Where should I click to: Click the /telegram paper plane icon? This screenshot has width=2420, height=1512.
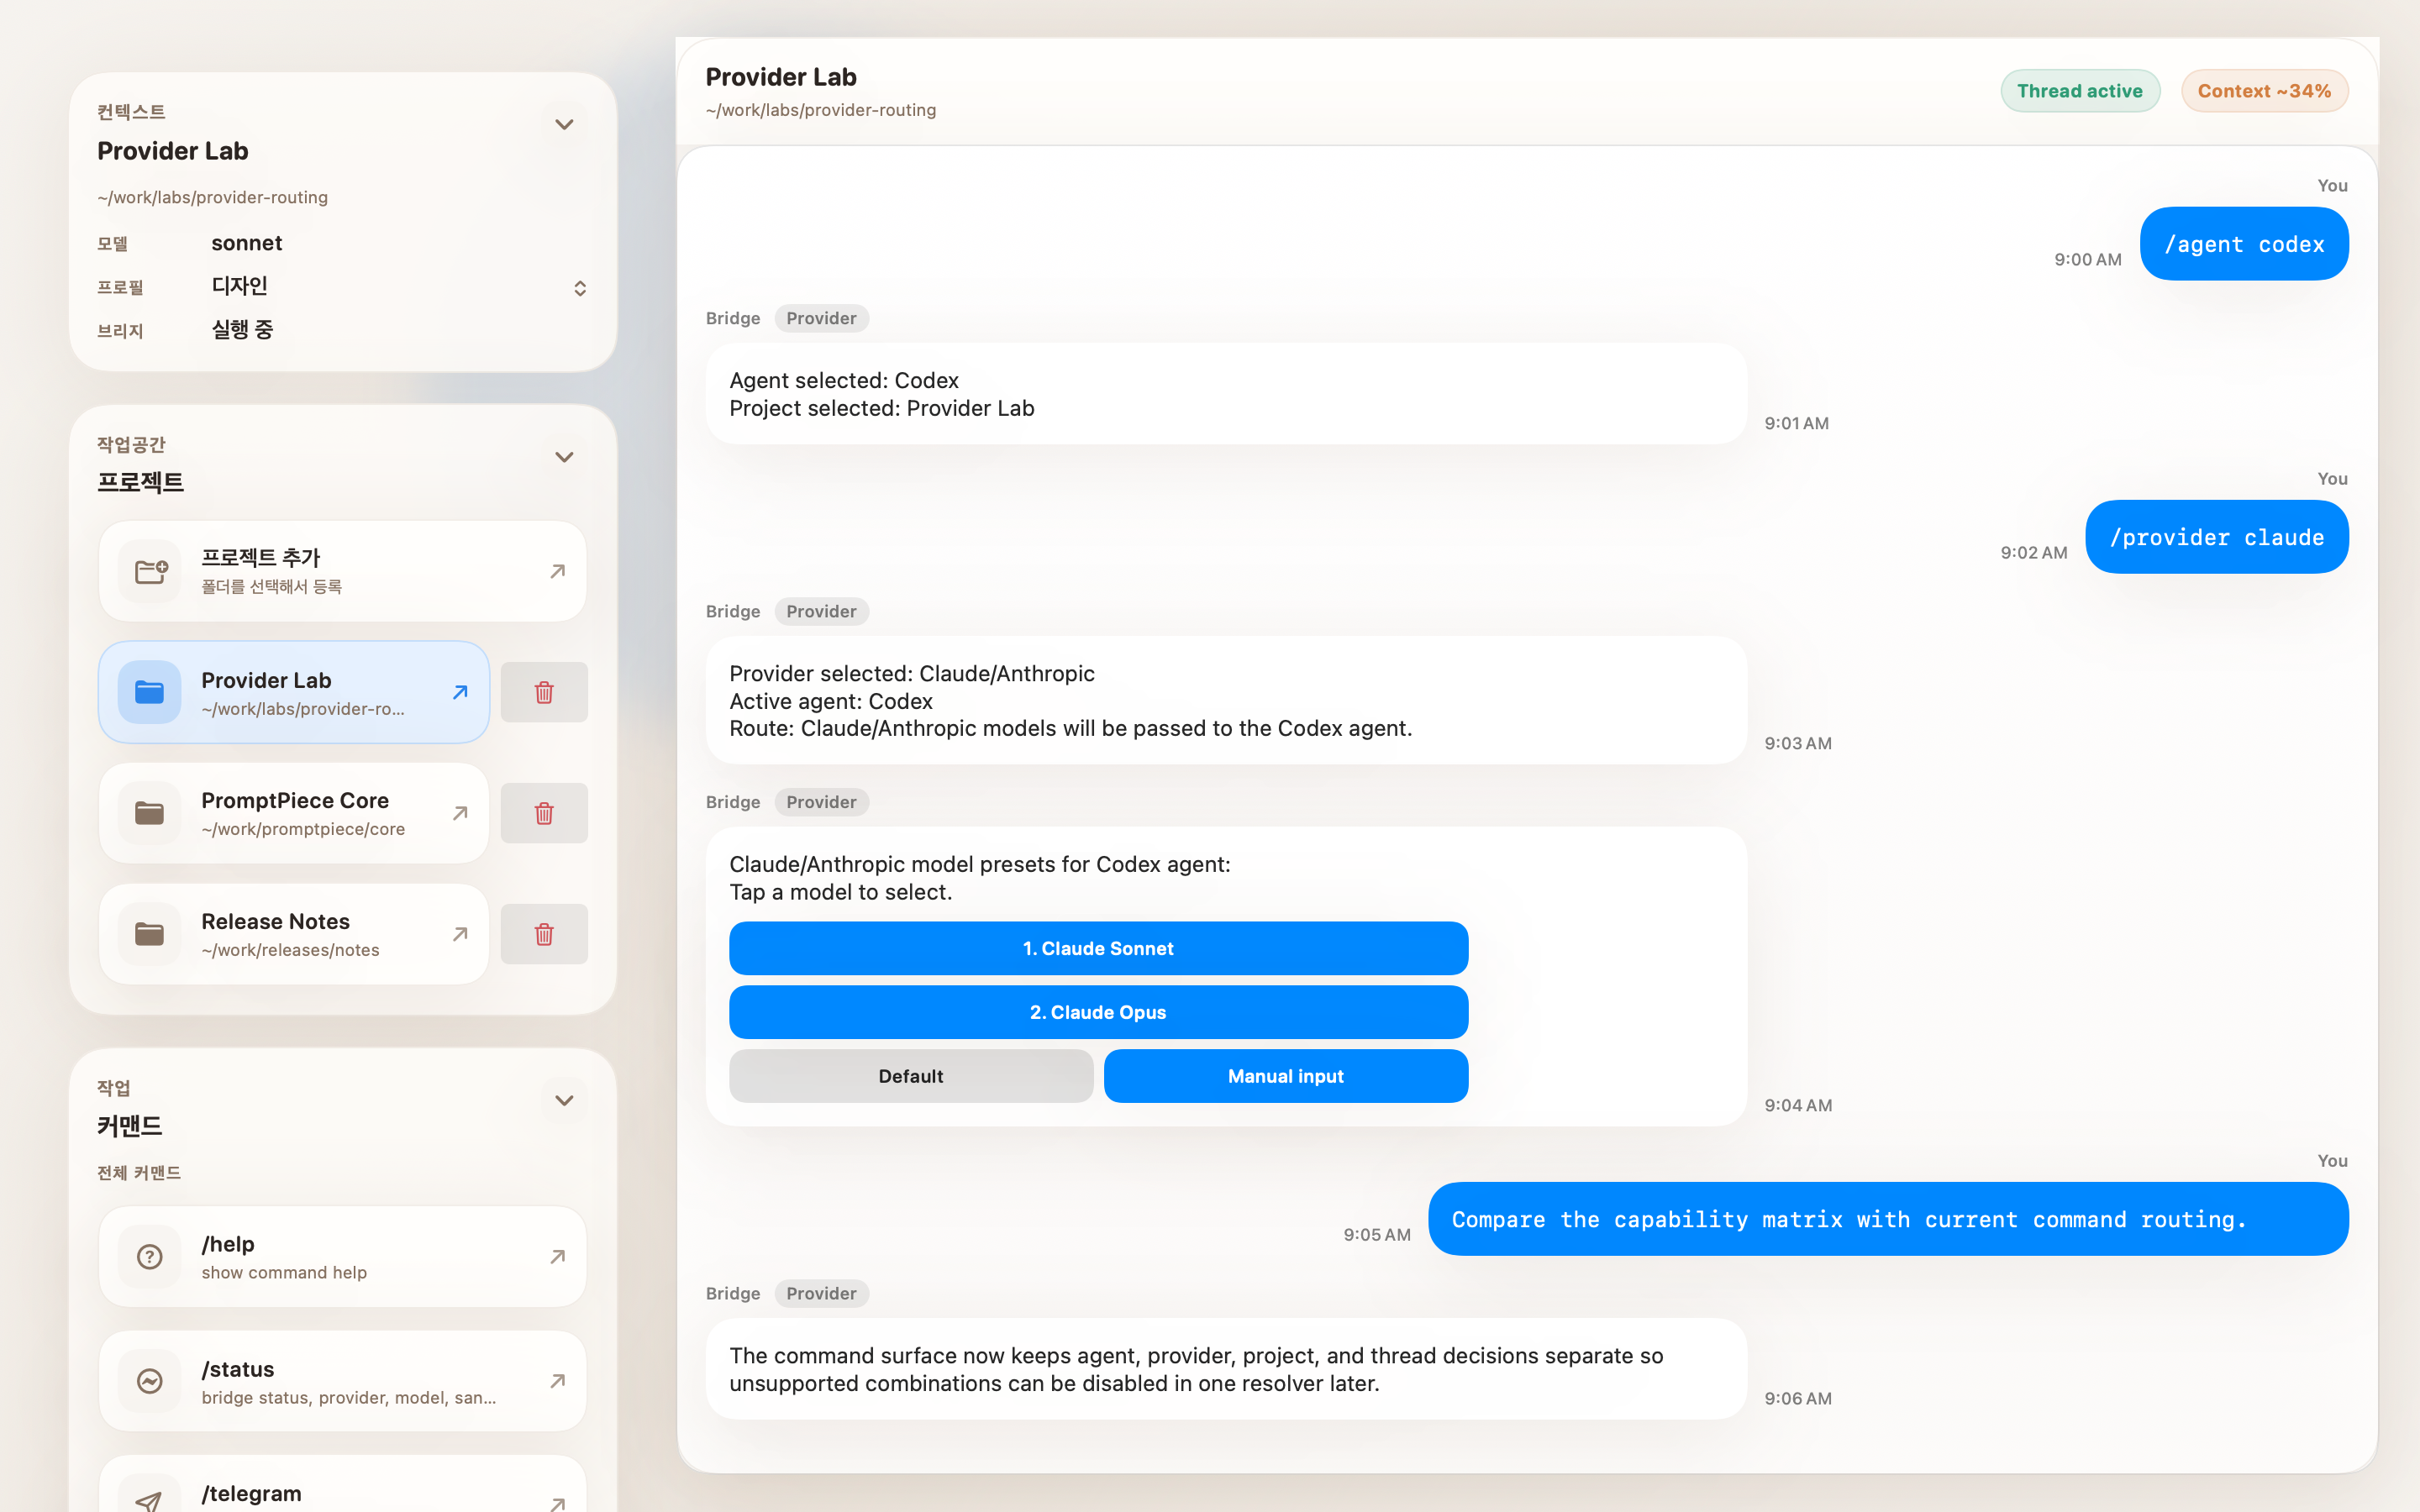[x=150, y=1500]
